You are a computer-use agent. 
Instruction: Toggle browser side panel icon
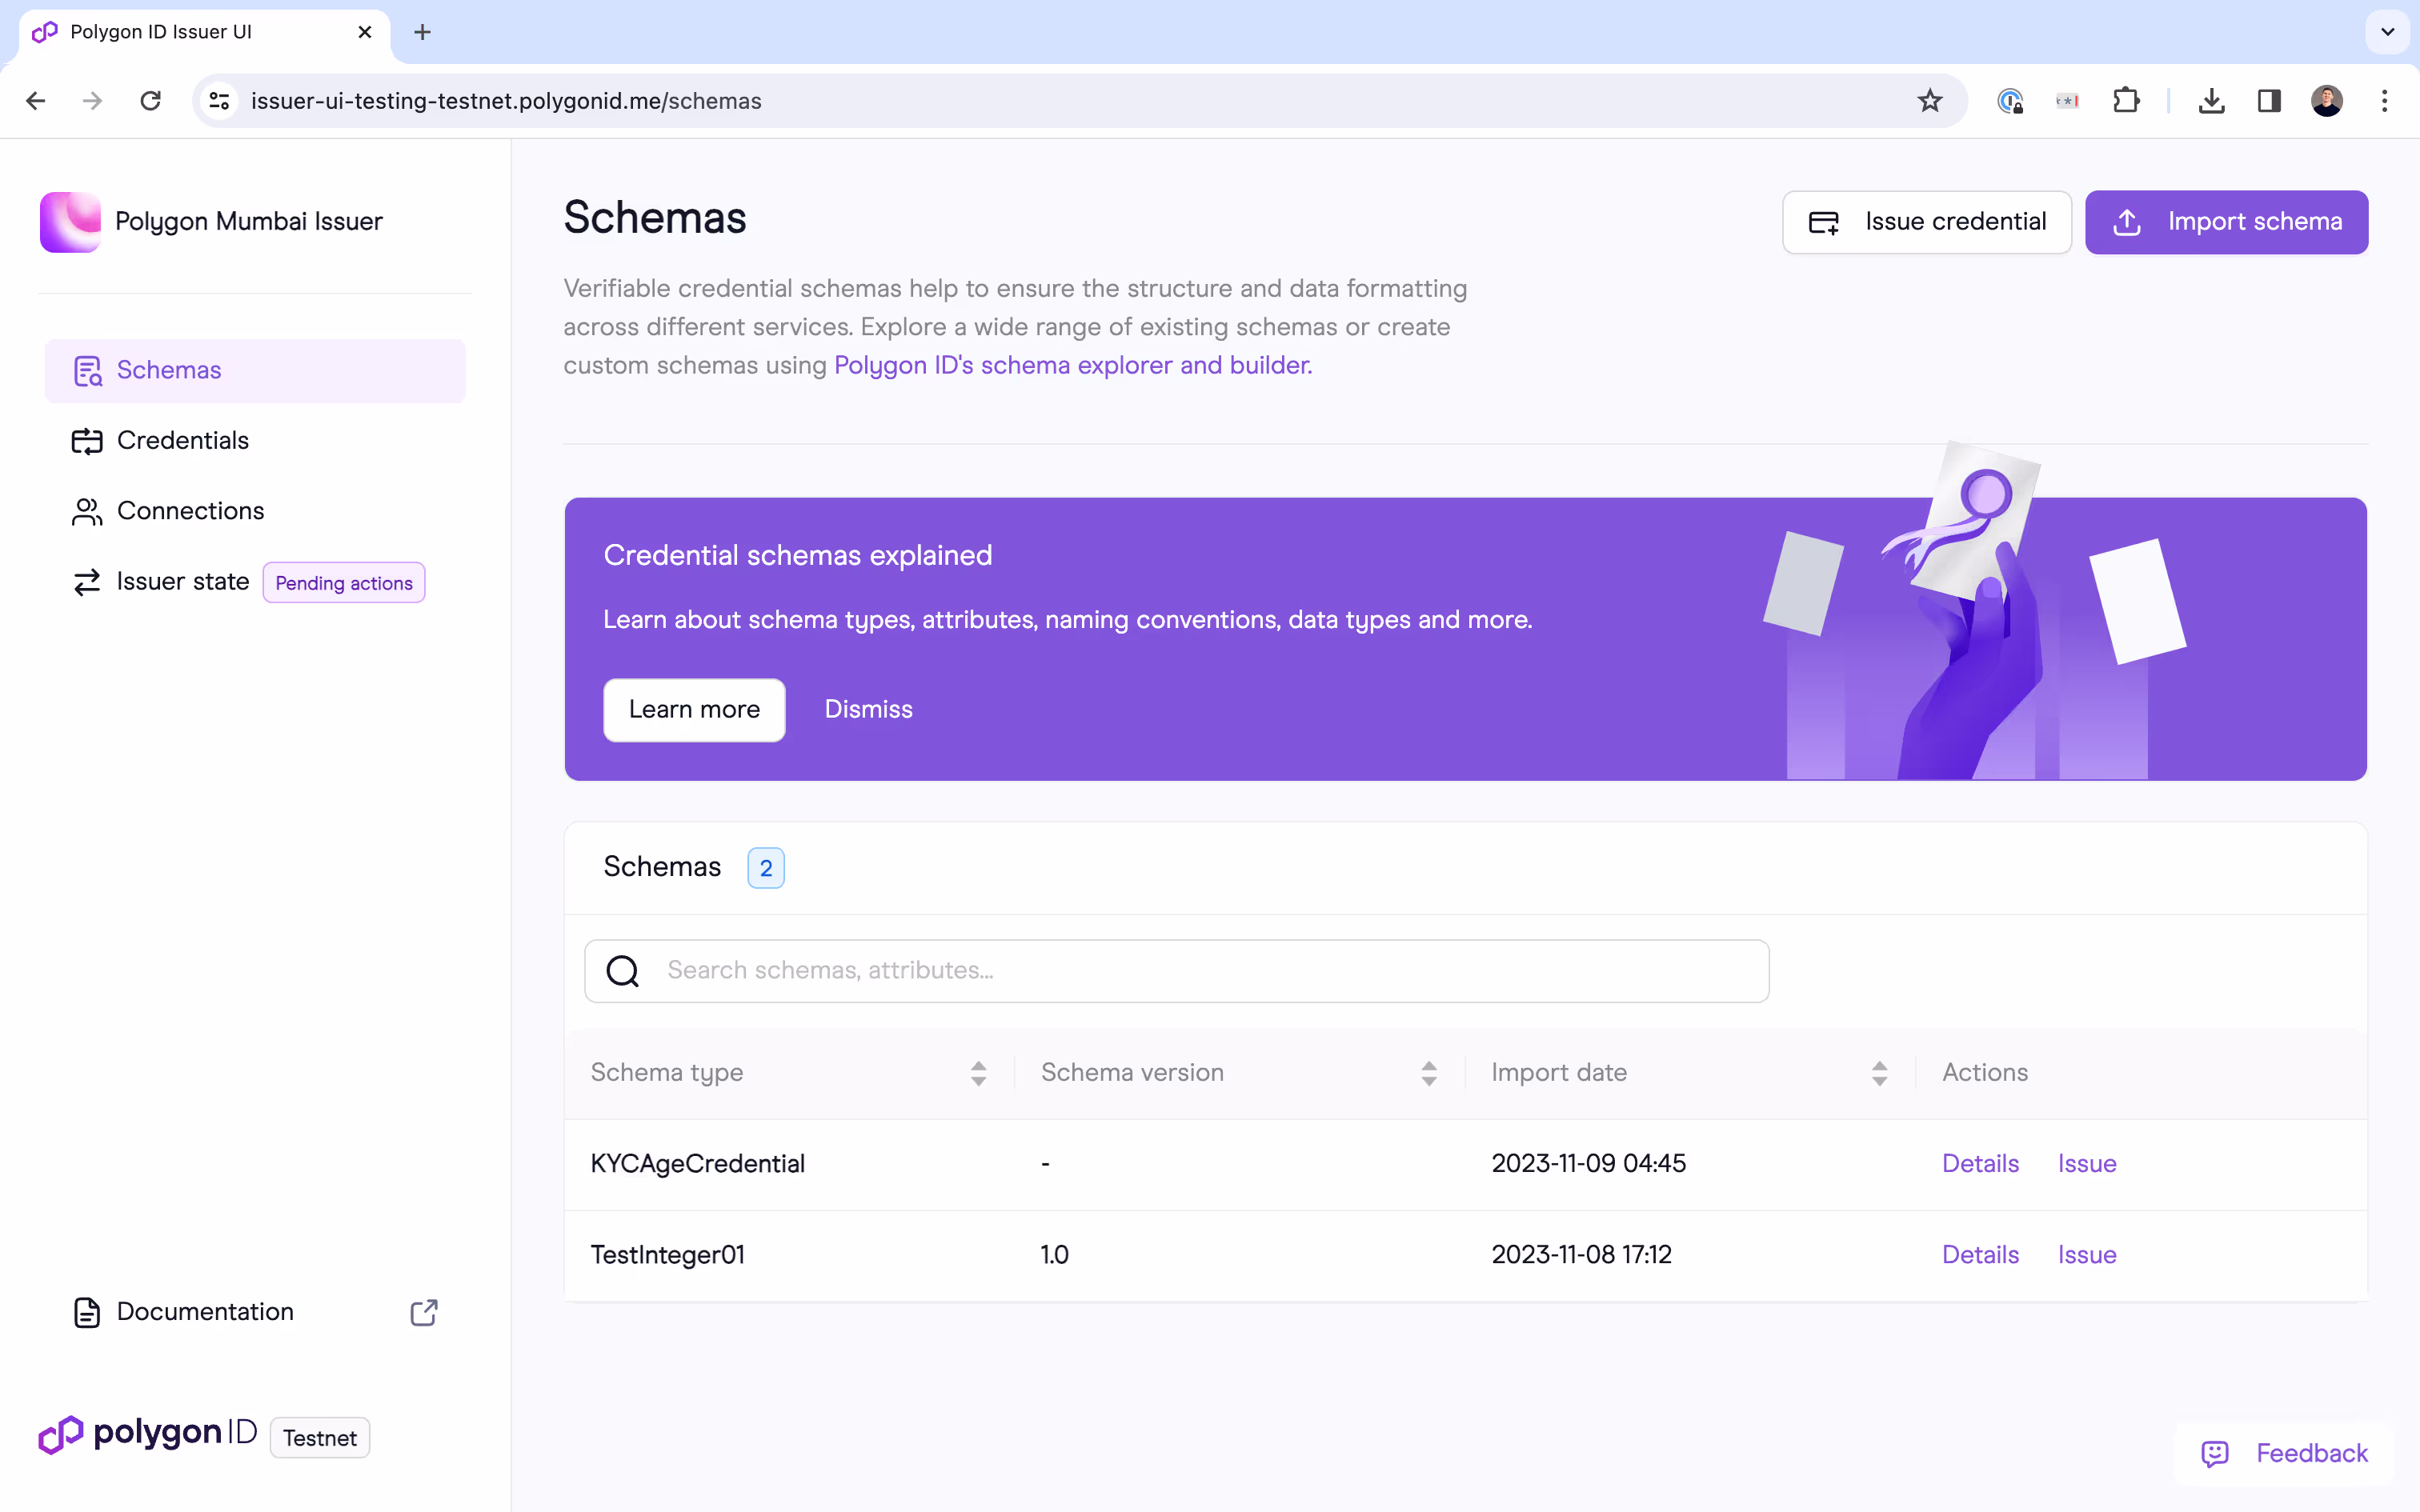pos(2268,101)
